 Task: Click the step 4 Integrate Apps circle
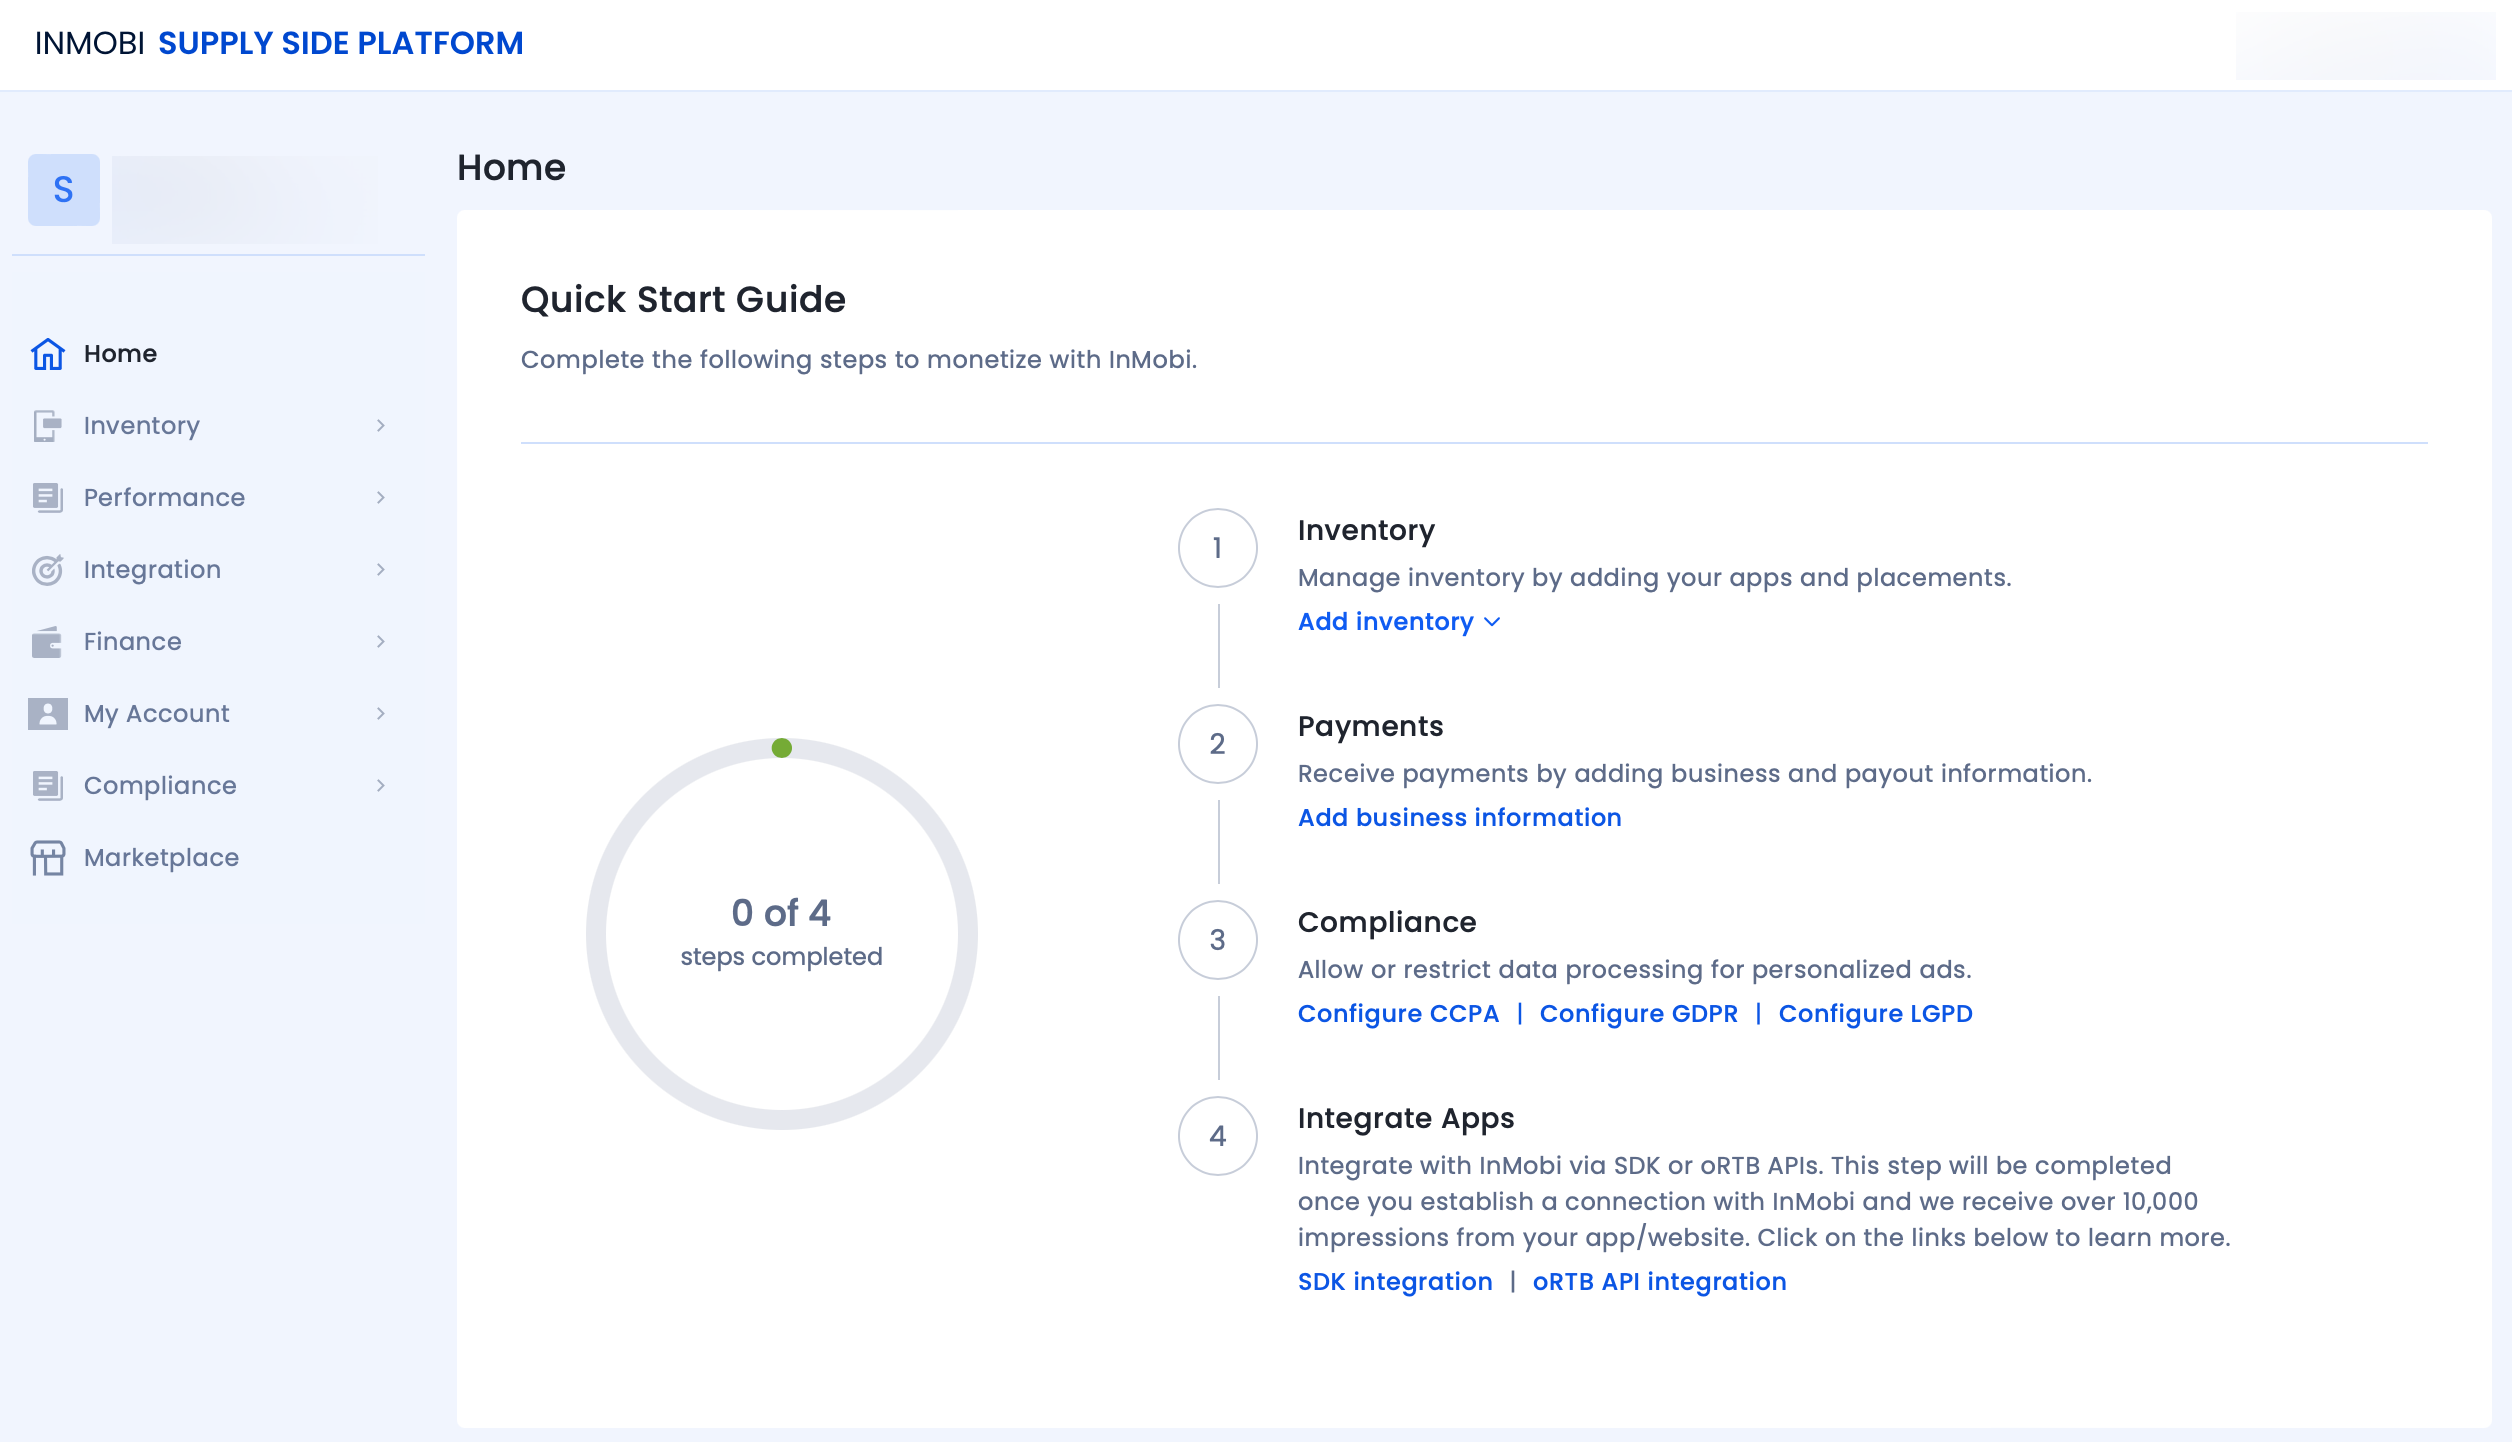pos(1218,1136)
